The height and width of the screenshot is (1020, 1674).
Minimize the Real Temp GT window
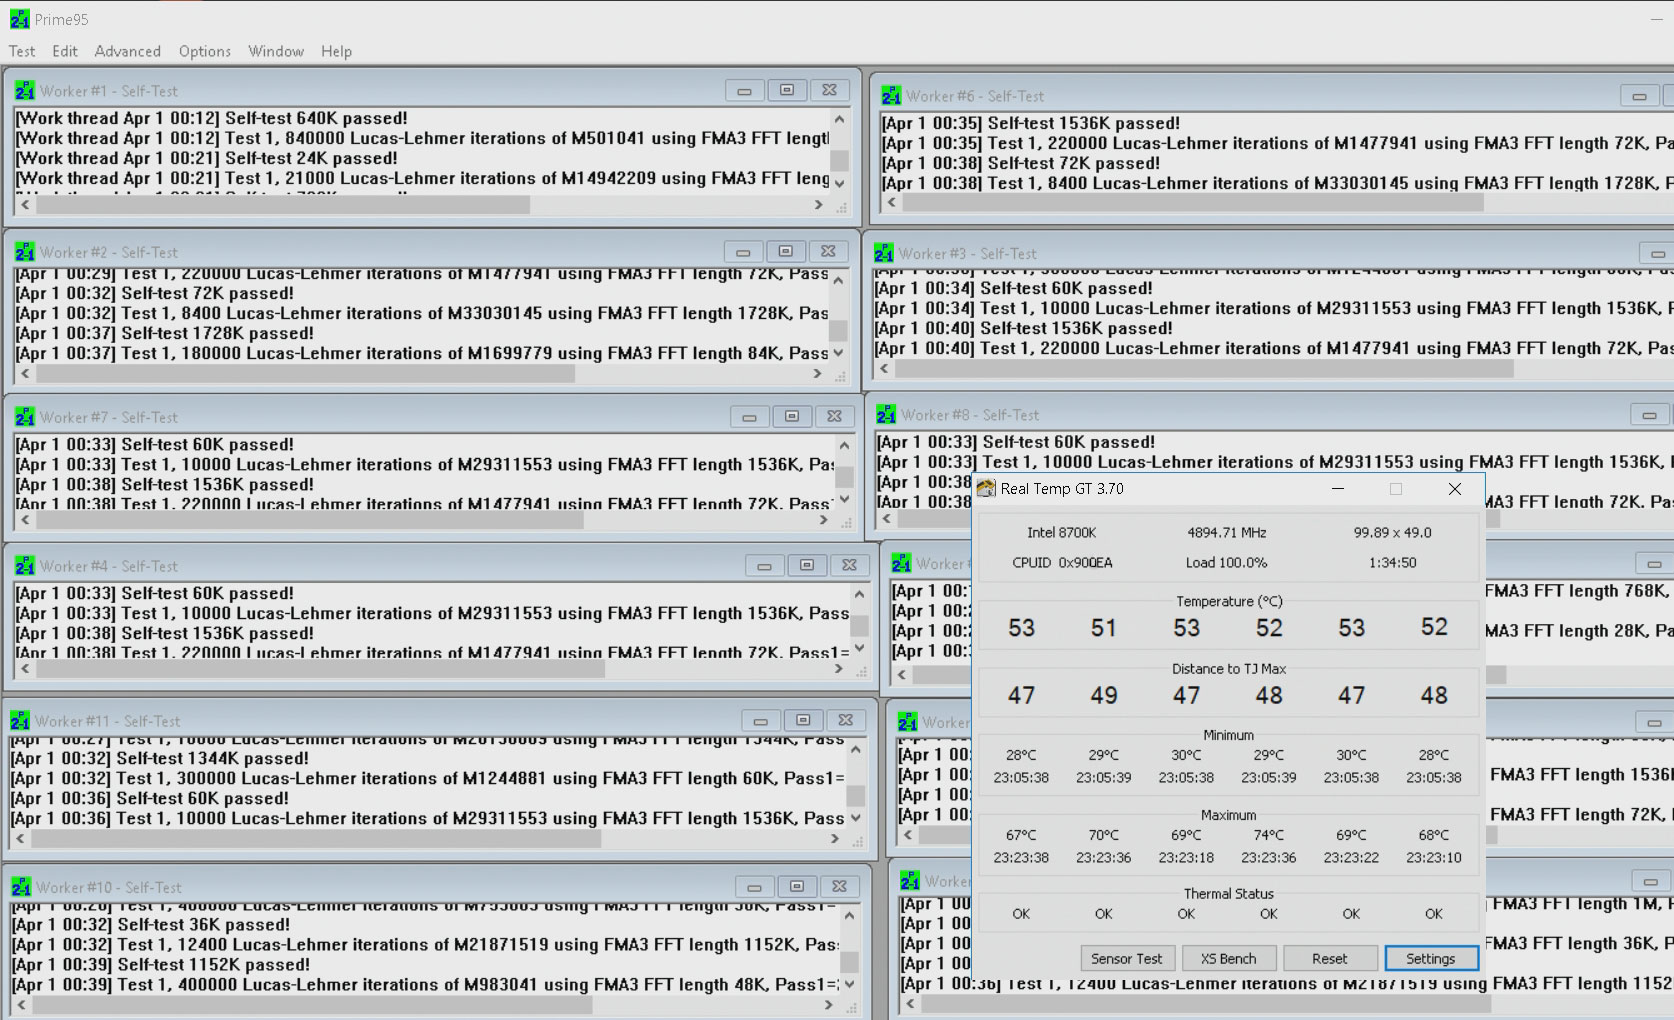(1338, 489)
